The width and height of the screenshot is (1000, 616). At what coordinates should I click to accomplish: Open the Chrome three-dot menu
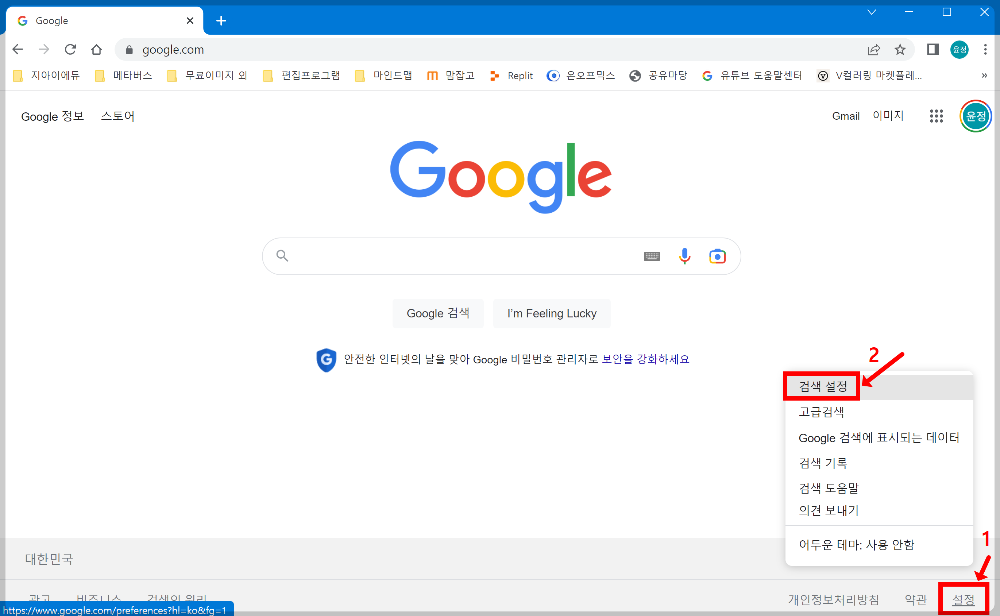click(985, 50)
